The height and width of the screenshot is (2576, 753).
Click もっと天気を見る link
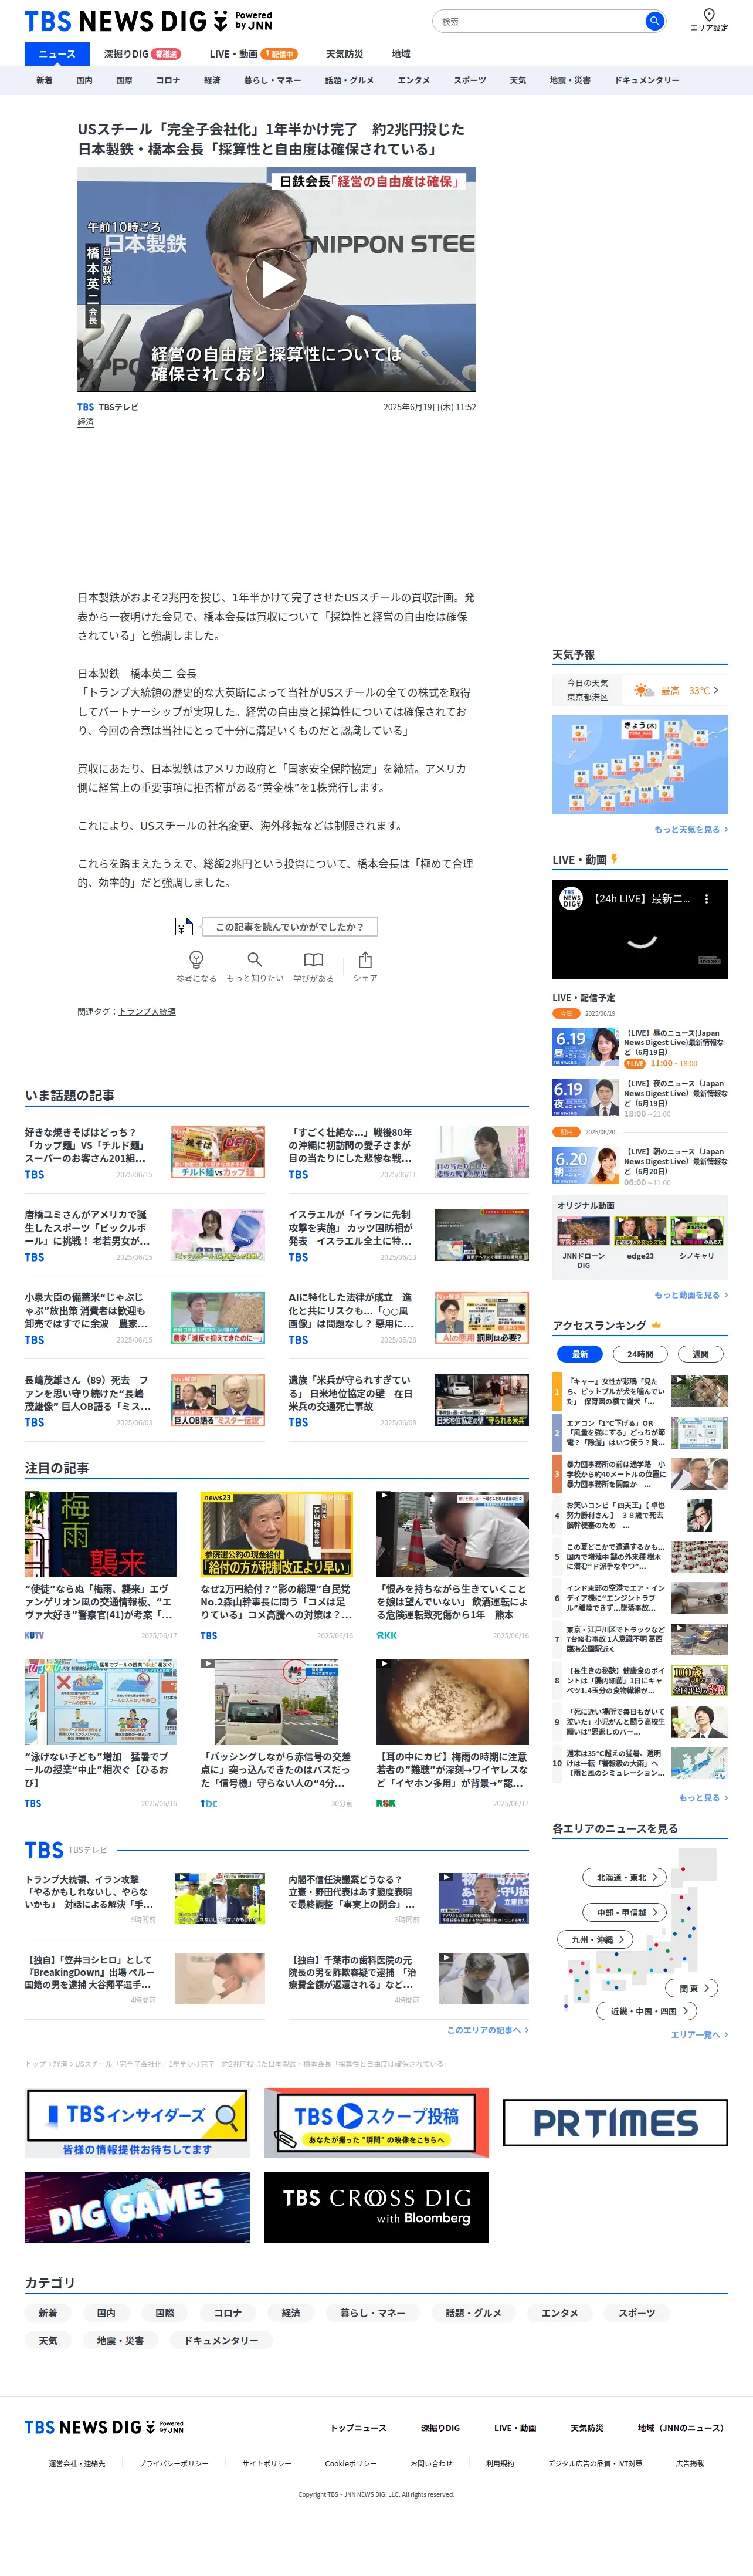[x=690, y=829]
